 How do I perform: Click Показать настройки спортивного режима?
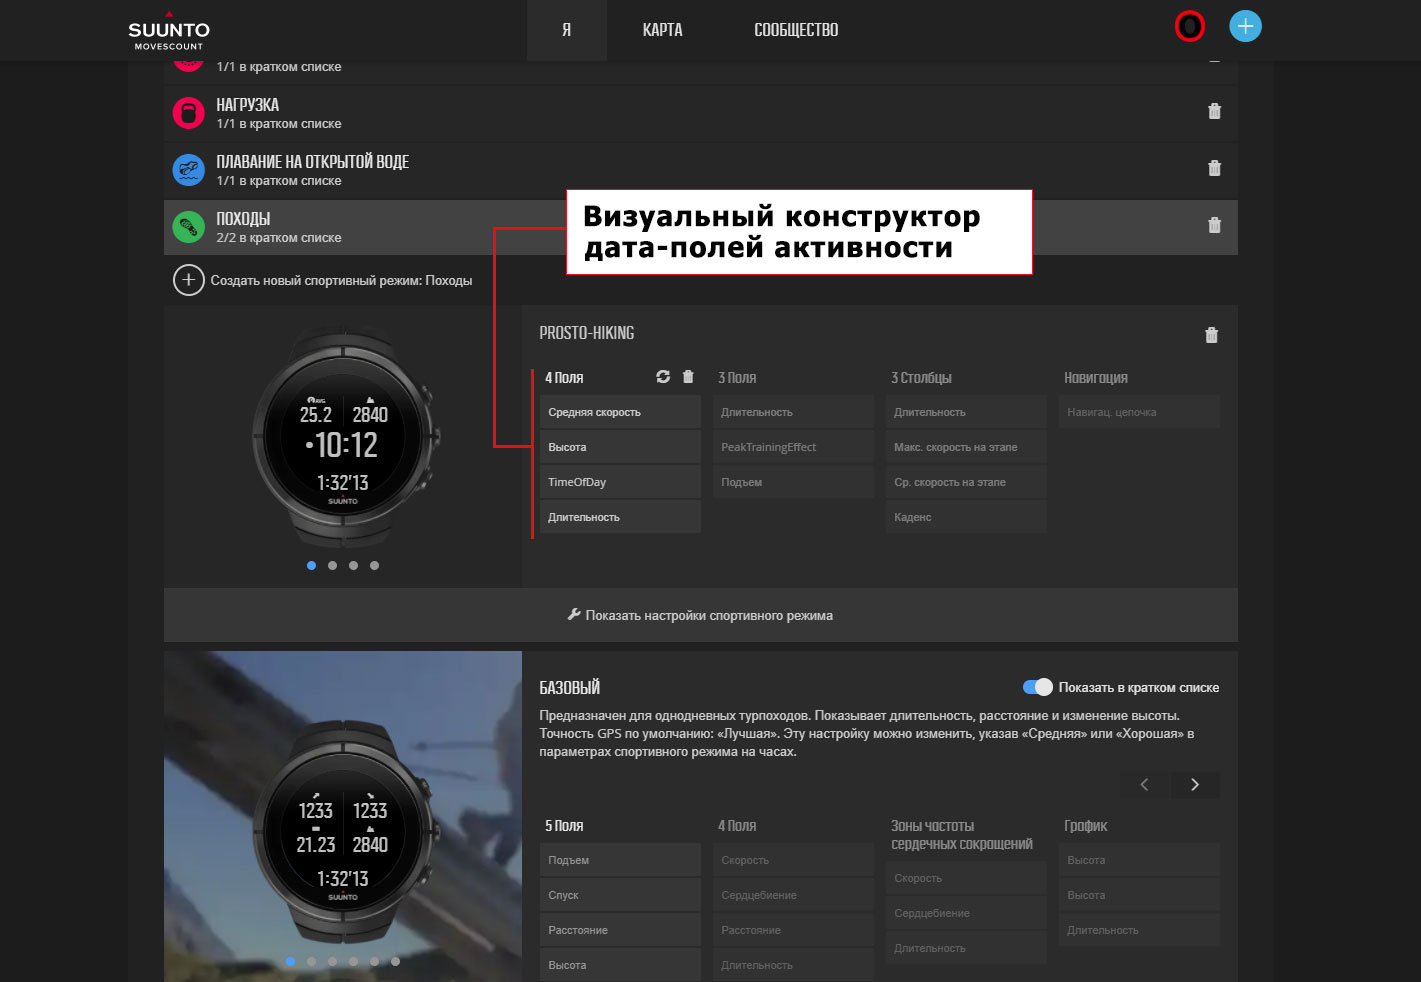pyautogui.click(x=700, y=616)
